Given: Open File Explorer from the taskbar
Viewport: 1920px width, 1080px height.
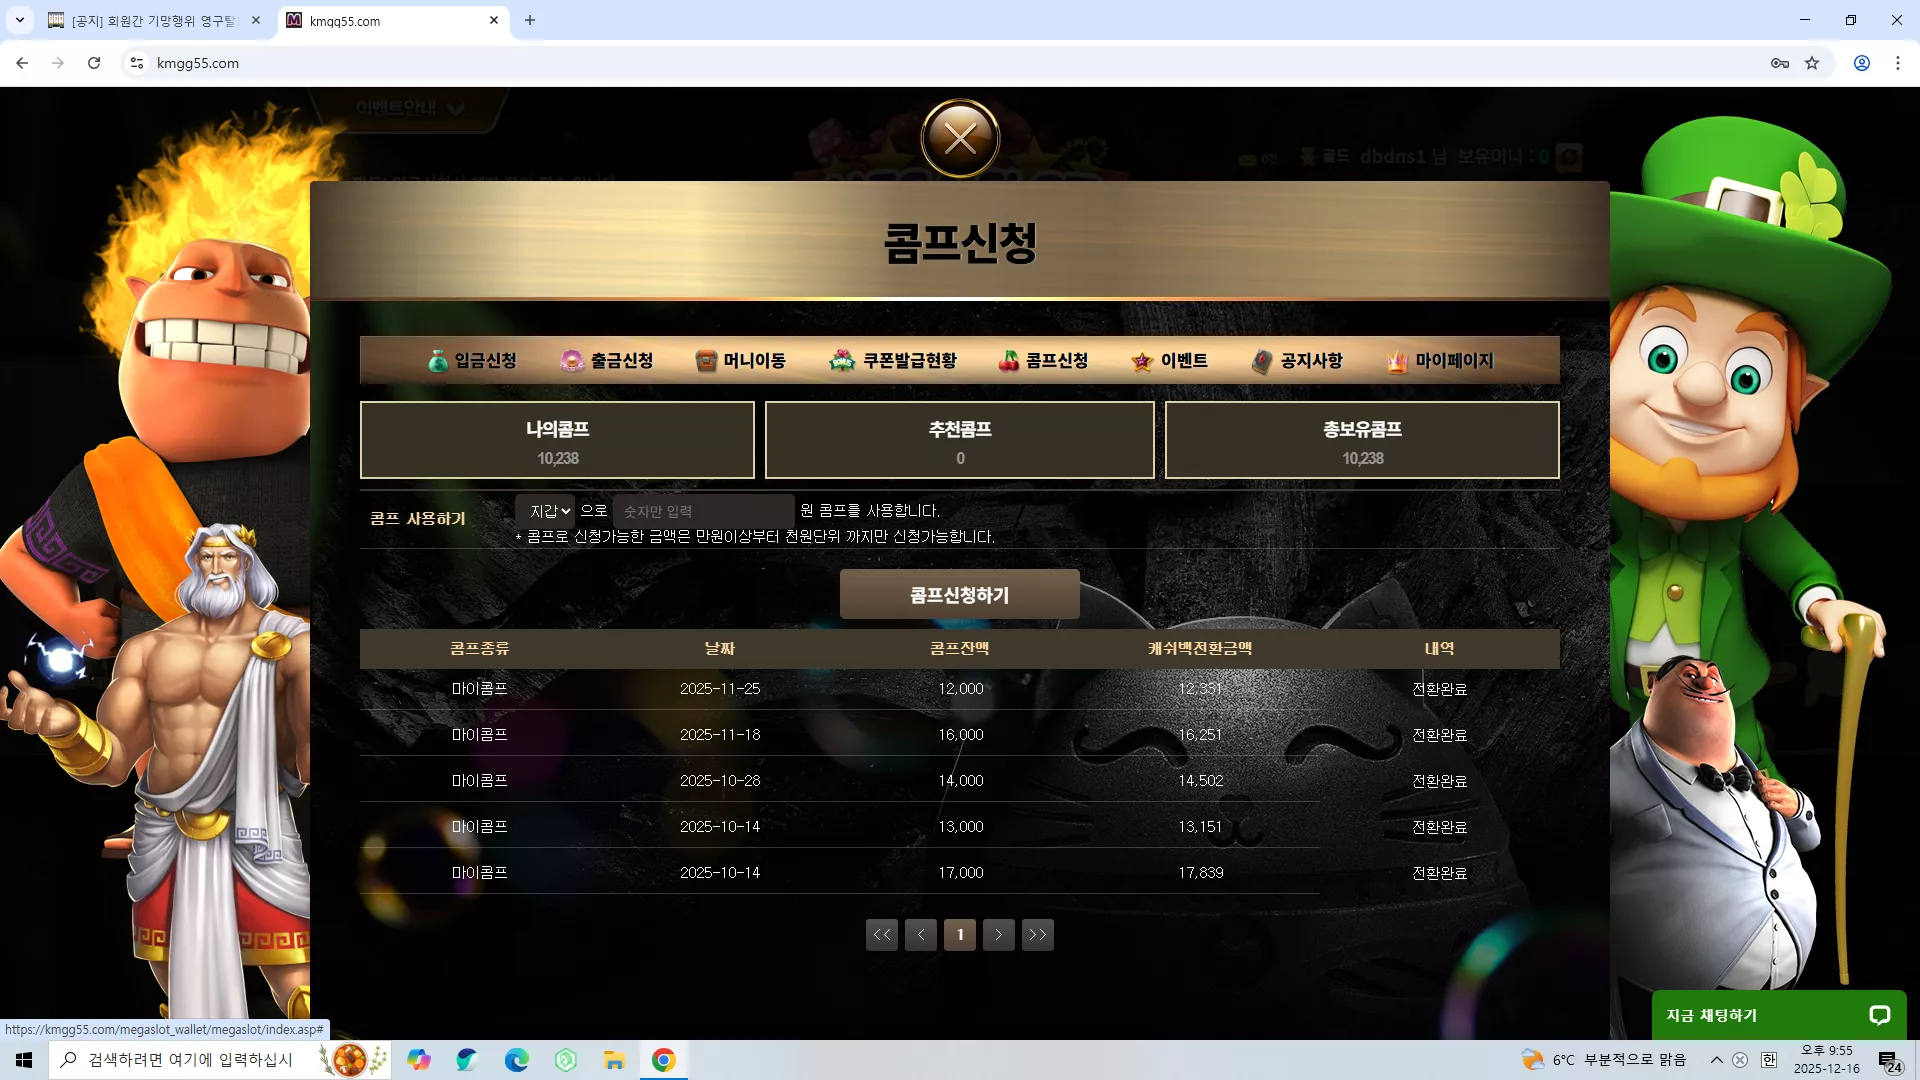Looking at the screenshot, I should point(614,1060).
